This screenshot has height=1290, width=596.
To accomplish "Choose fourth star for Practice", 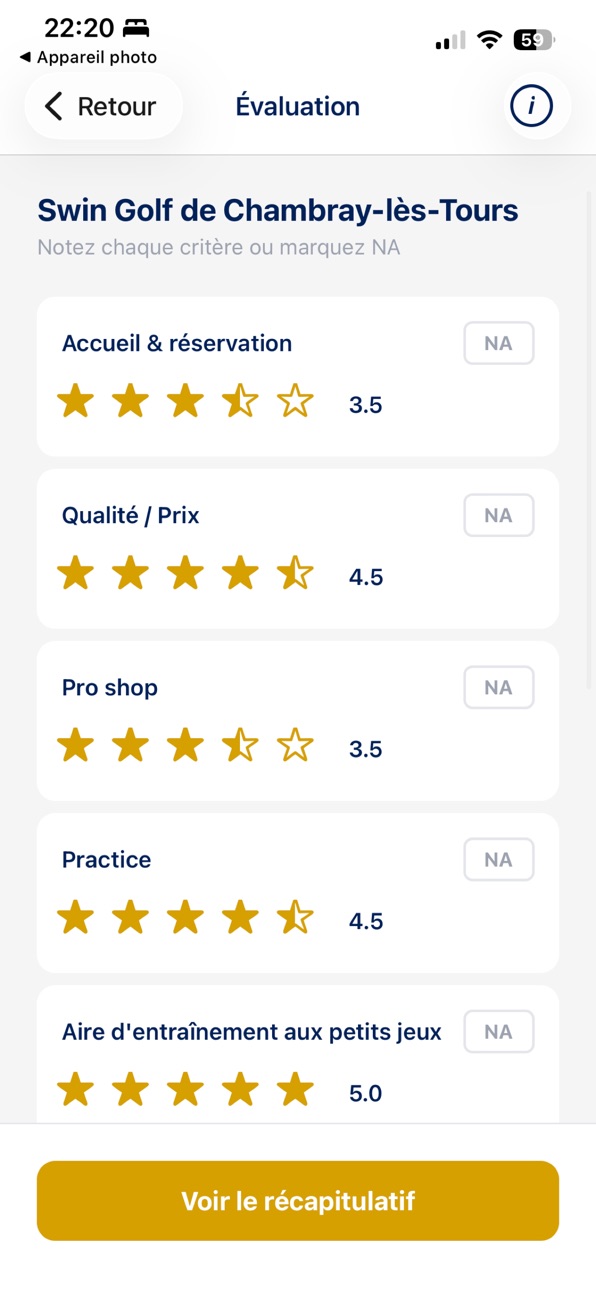I will 240,919.
